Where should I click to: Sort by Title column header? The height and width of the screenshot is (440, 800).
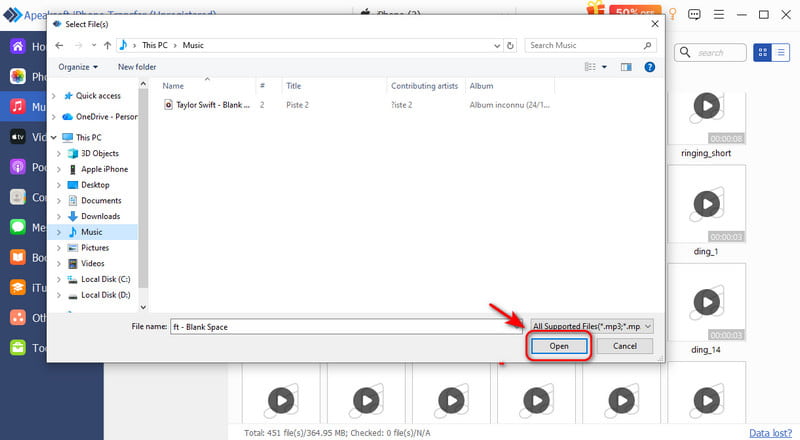pyautogui.click(x=293, y=86)
